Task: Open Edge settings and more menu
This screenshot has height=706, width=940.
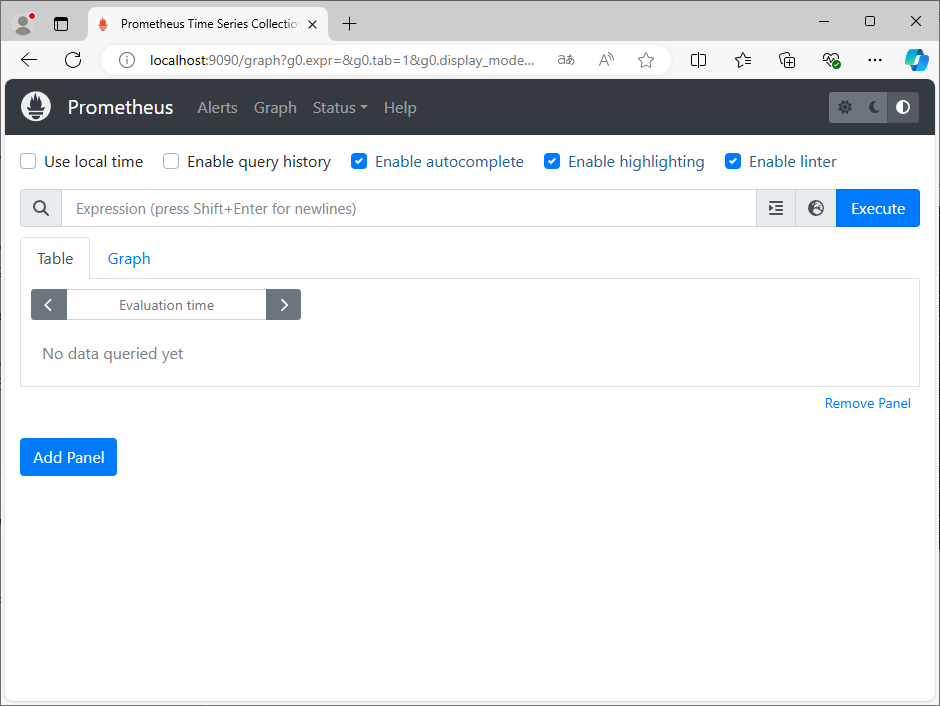Action: (x=875, y=60)
